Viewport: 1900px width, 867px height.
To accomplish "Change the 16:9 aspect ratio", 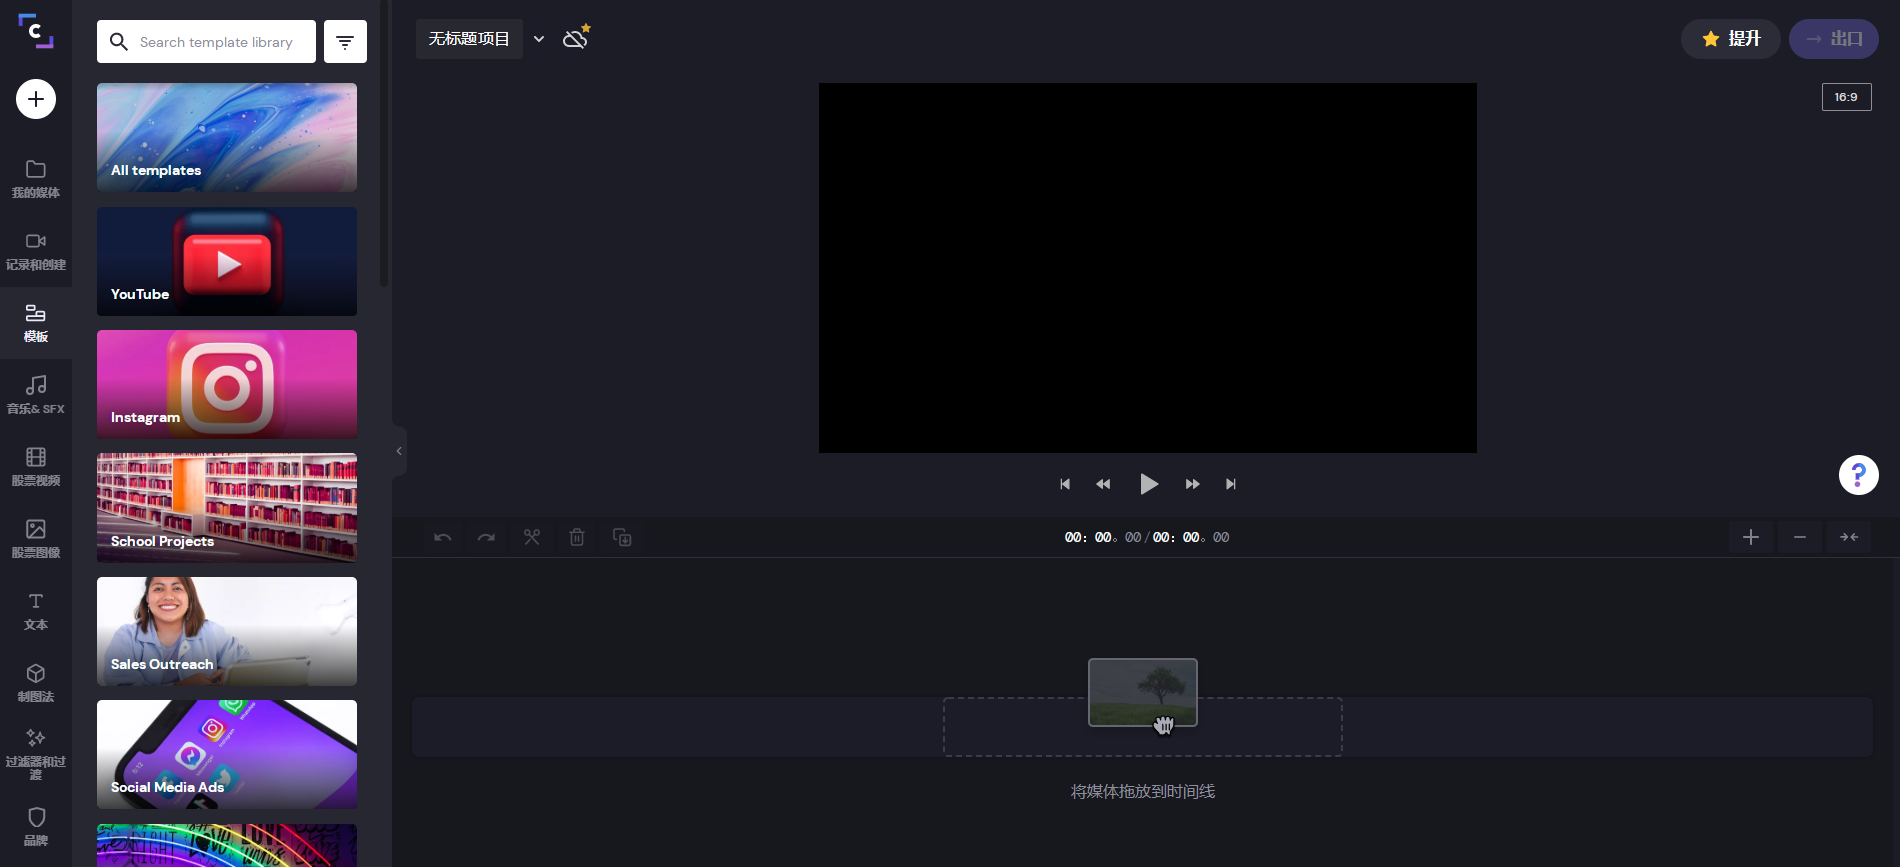I will [x=1846, y=97].
